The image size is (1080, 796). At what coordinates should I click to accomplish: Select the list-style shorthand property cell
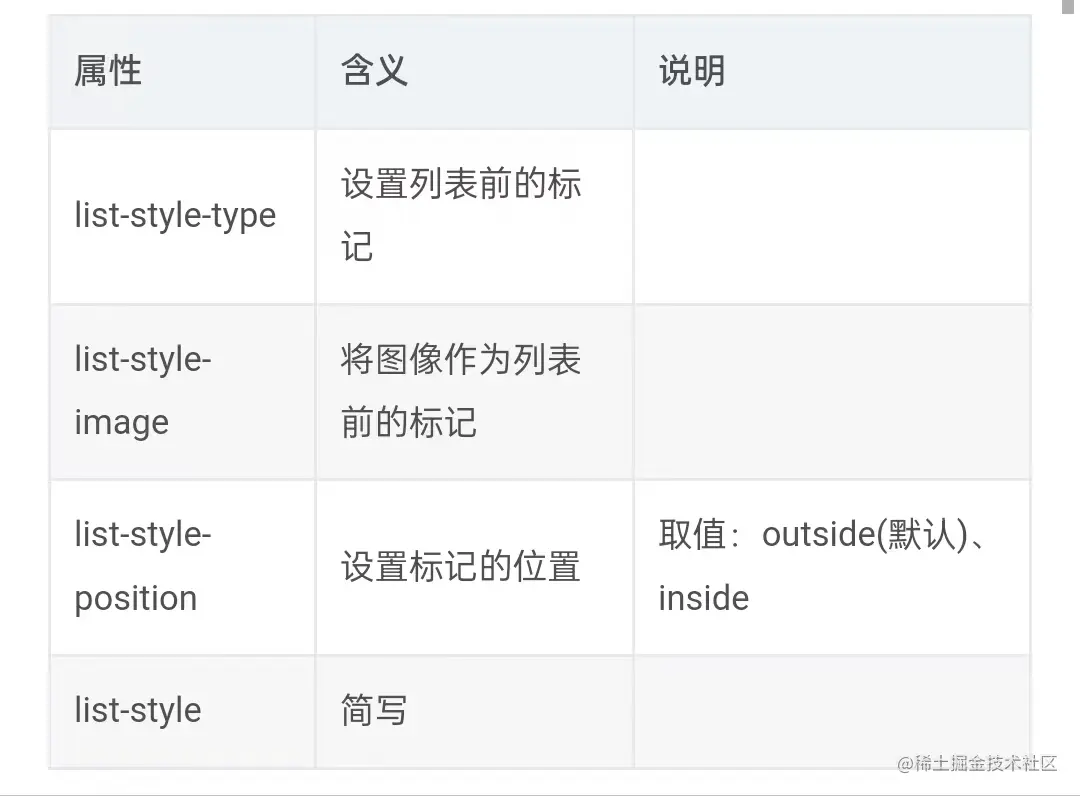pos(138,711)
